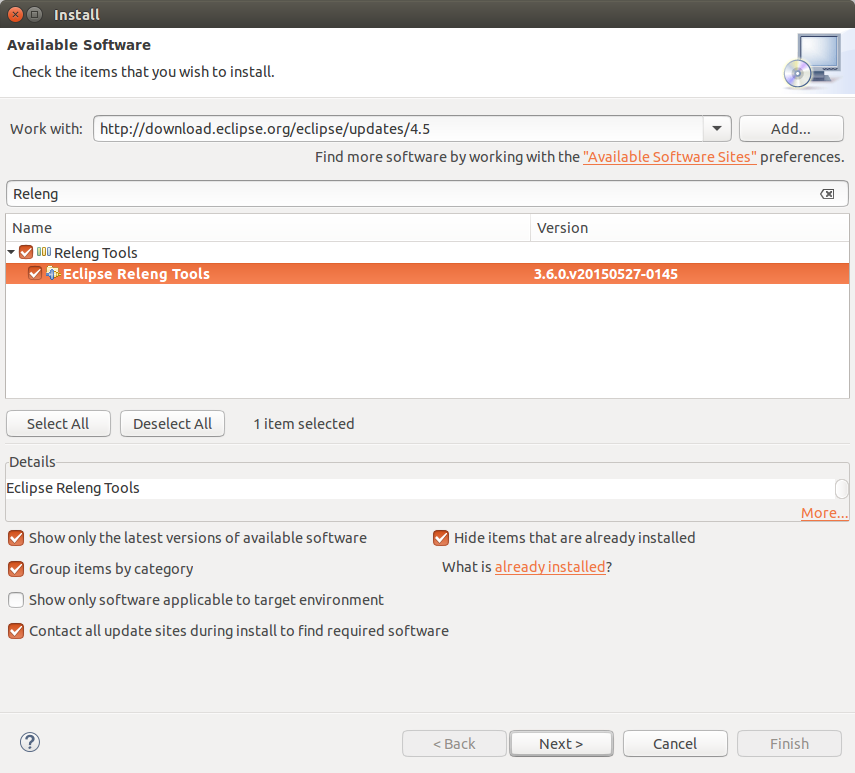Select the Eclipse Releng Tools row
Viewport: 855px width, 773px height.
427,274
